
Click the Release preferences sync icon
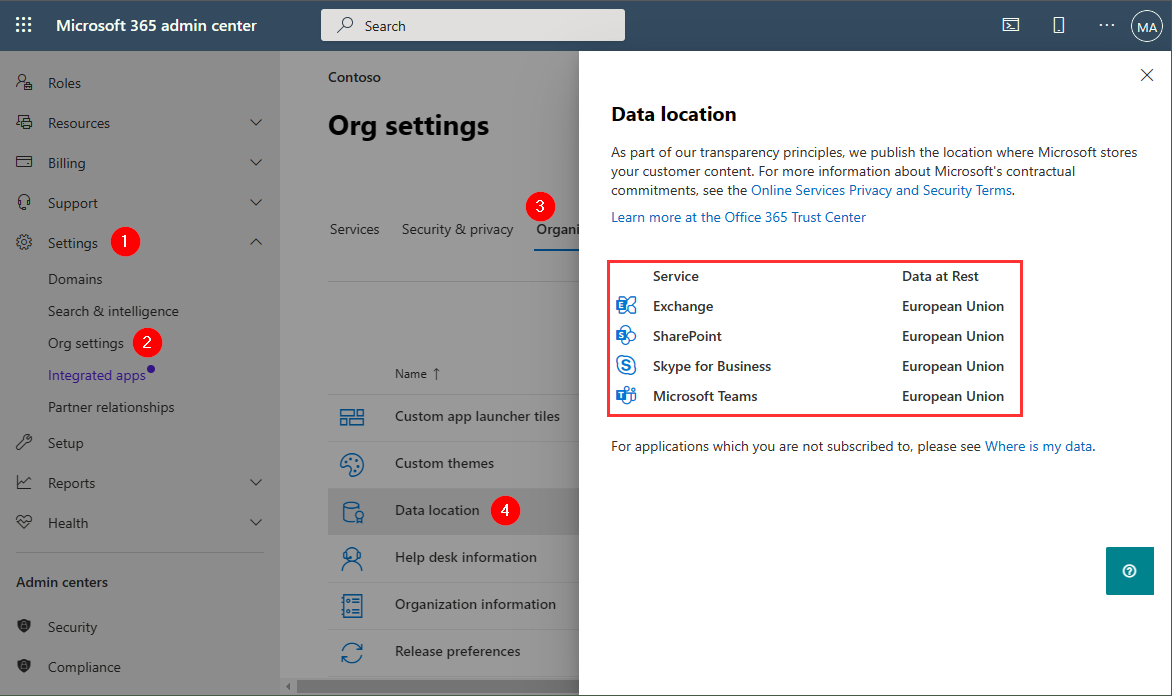[352, 652]
